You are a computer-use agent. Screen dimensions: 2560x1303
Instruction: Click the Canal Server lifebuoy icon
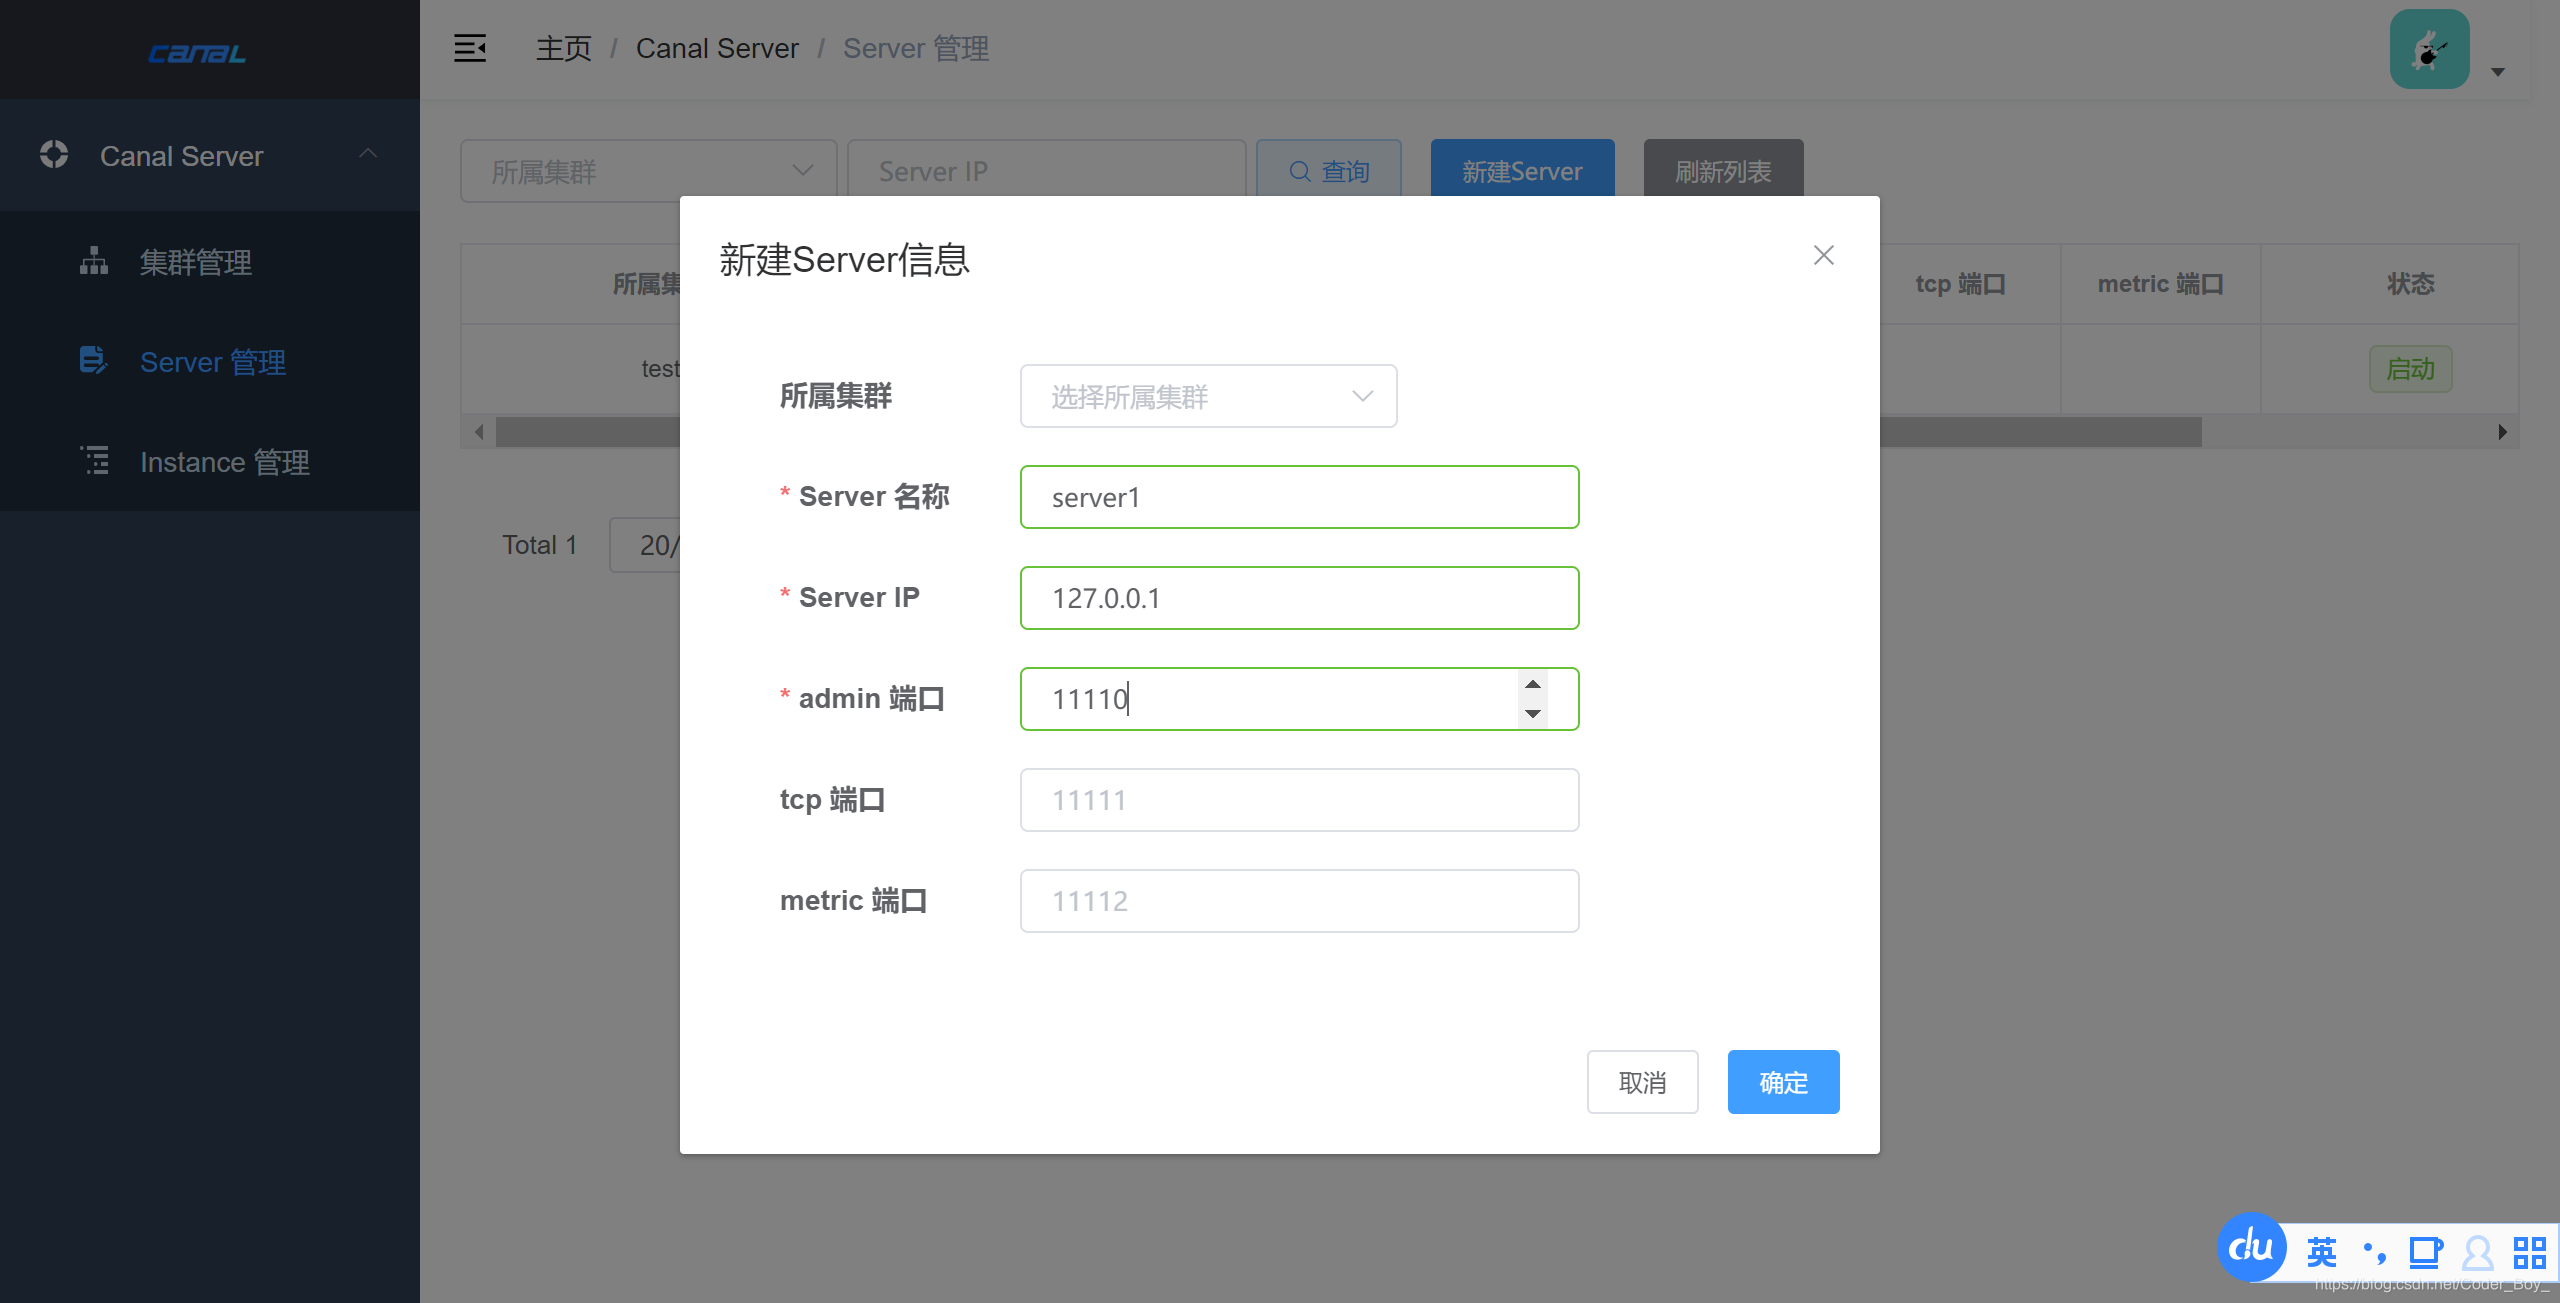pos(54,154)
